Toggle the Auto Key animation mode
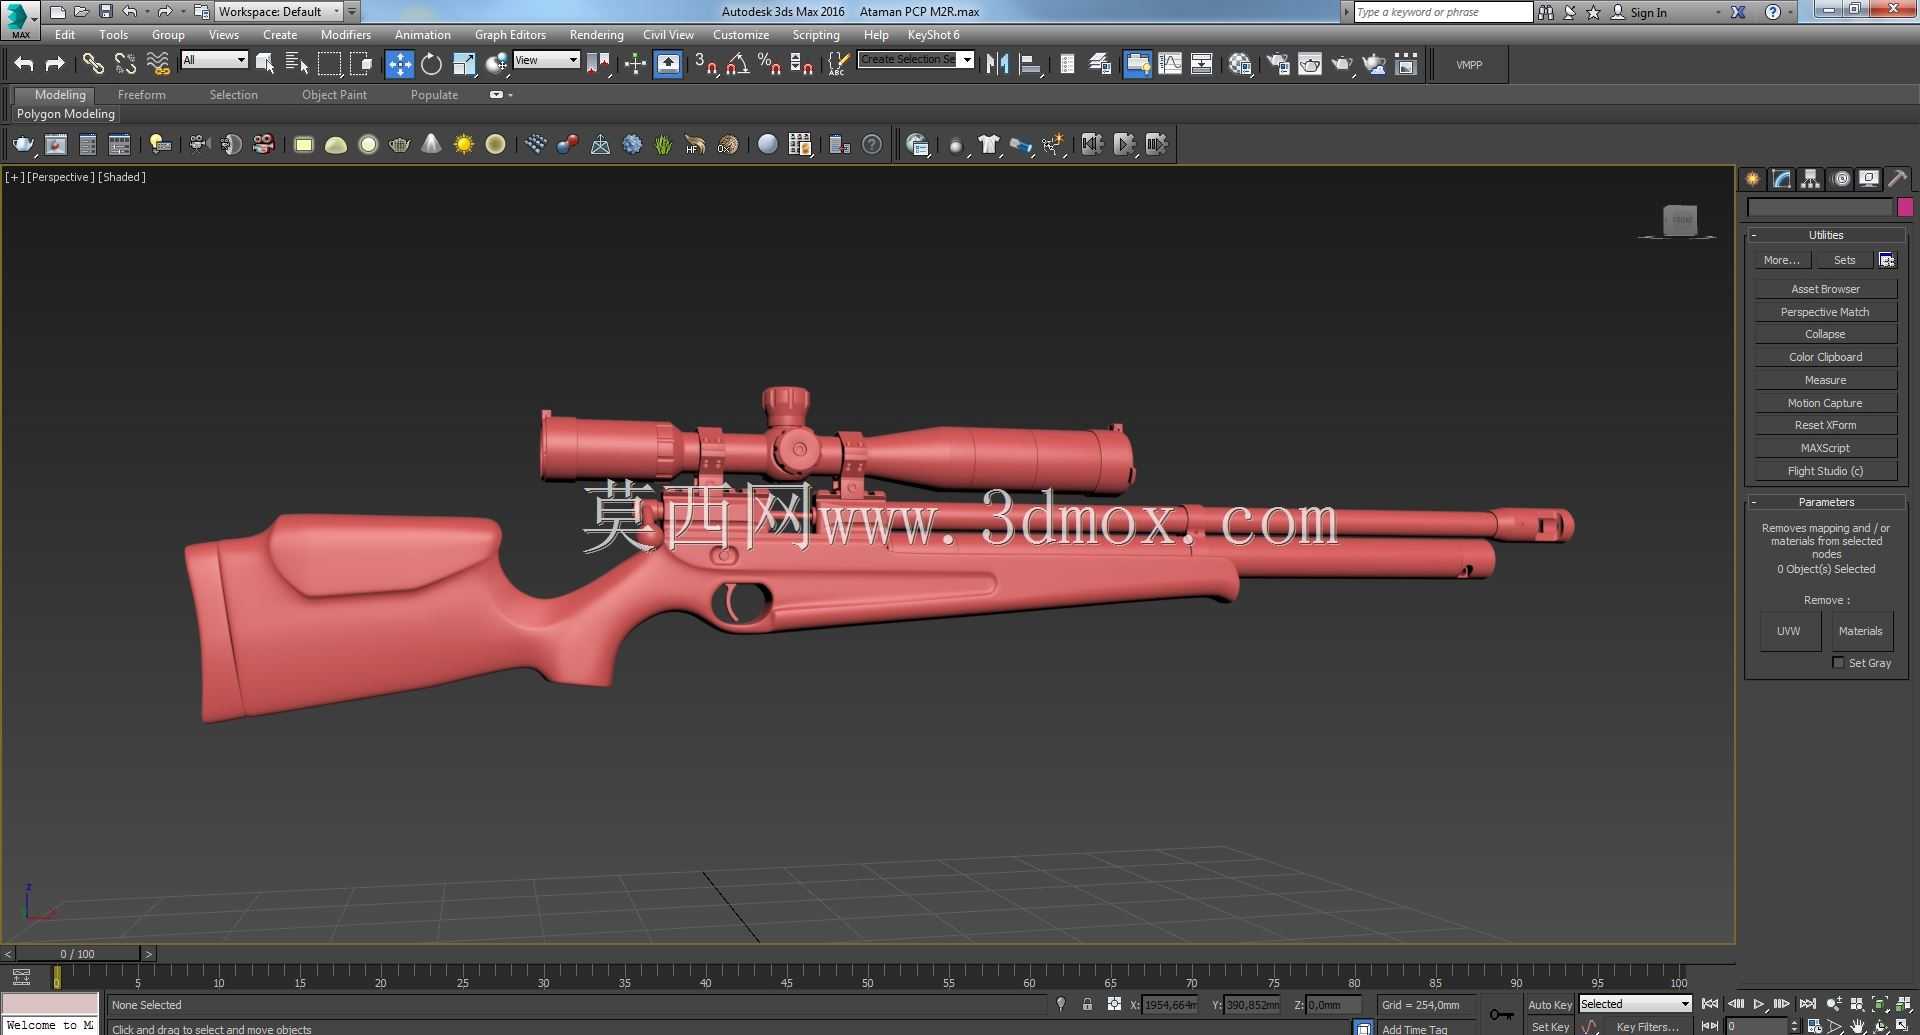Image resolution: width=1920 pixels, height=1035 pixels. point(1549,1005)
